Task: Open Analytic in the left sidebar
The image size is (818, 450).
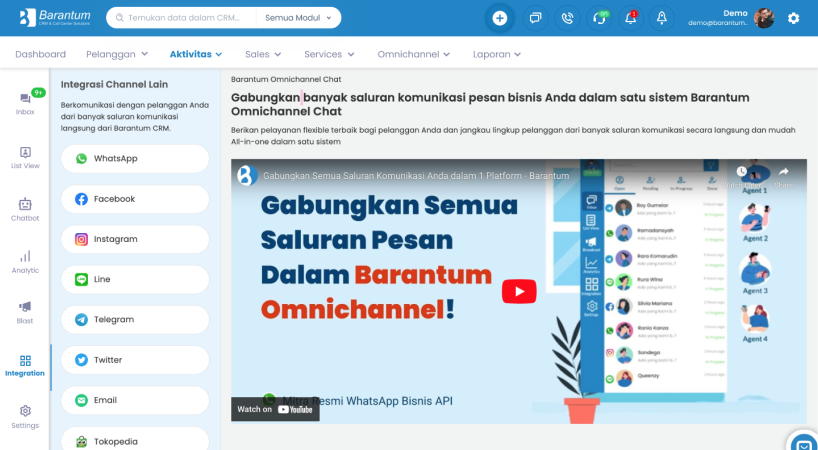Action: (25, 261)
